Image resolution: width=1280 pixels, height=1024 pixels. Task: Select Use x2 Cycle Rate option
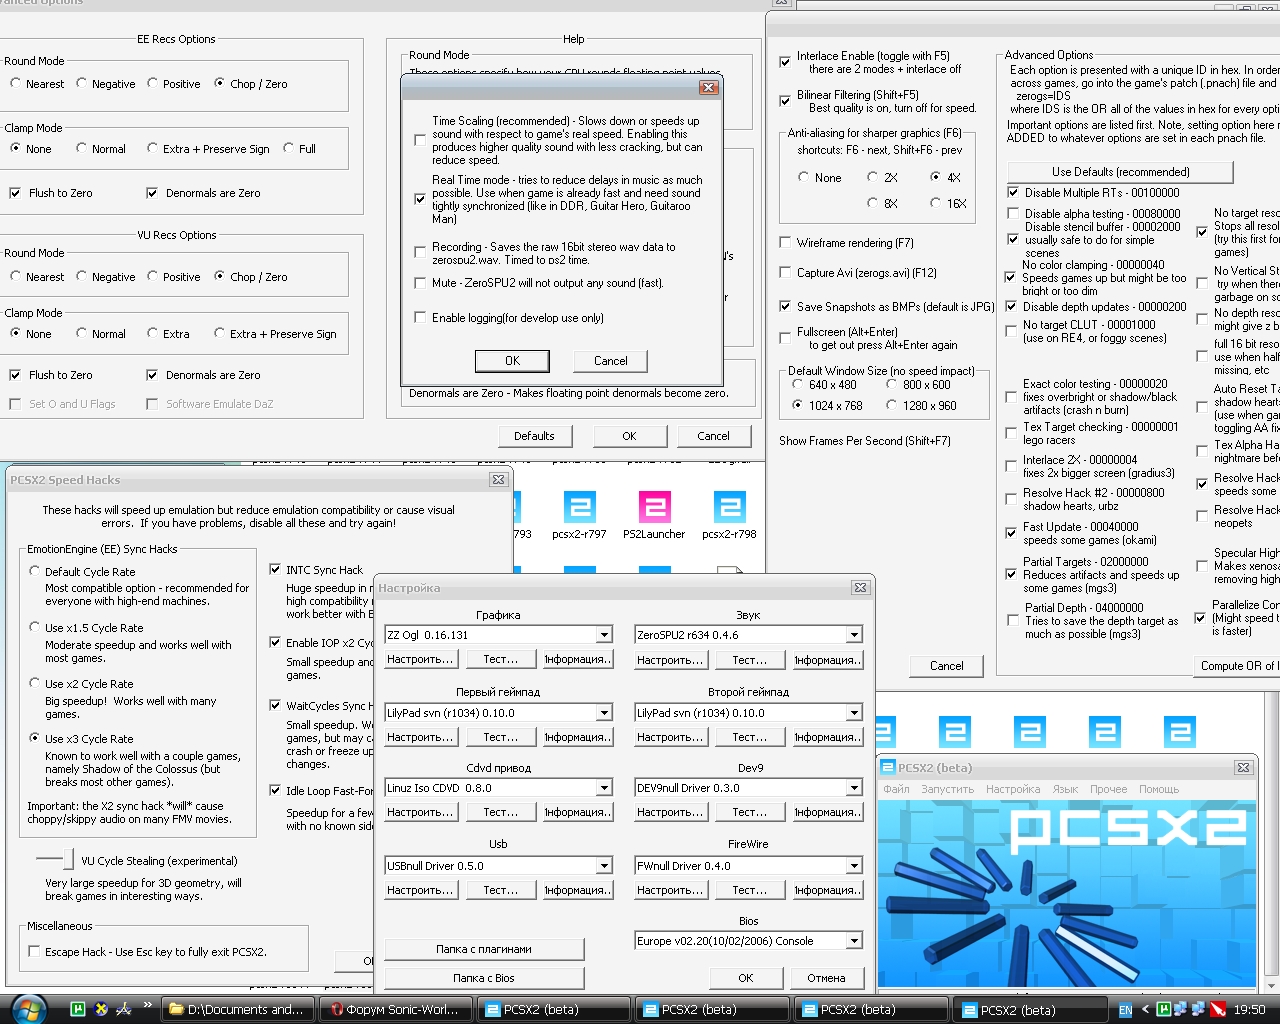tap(35, 683)
